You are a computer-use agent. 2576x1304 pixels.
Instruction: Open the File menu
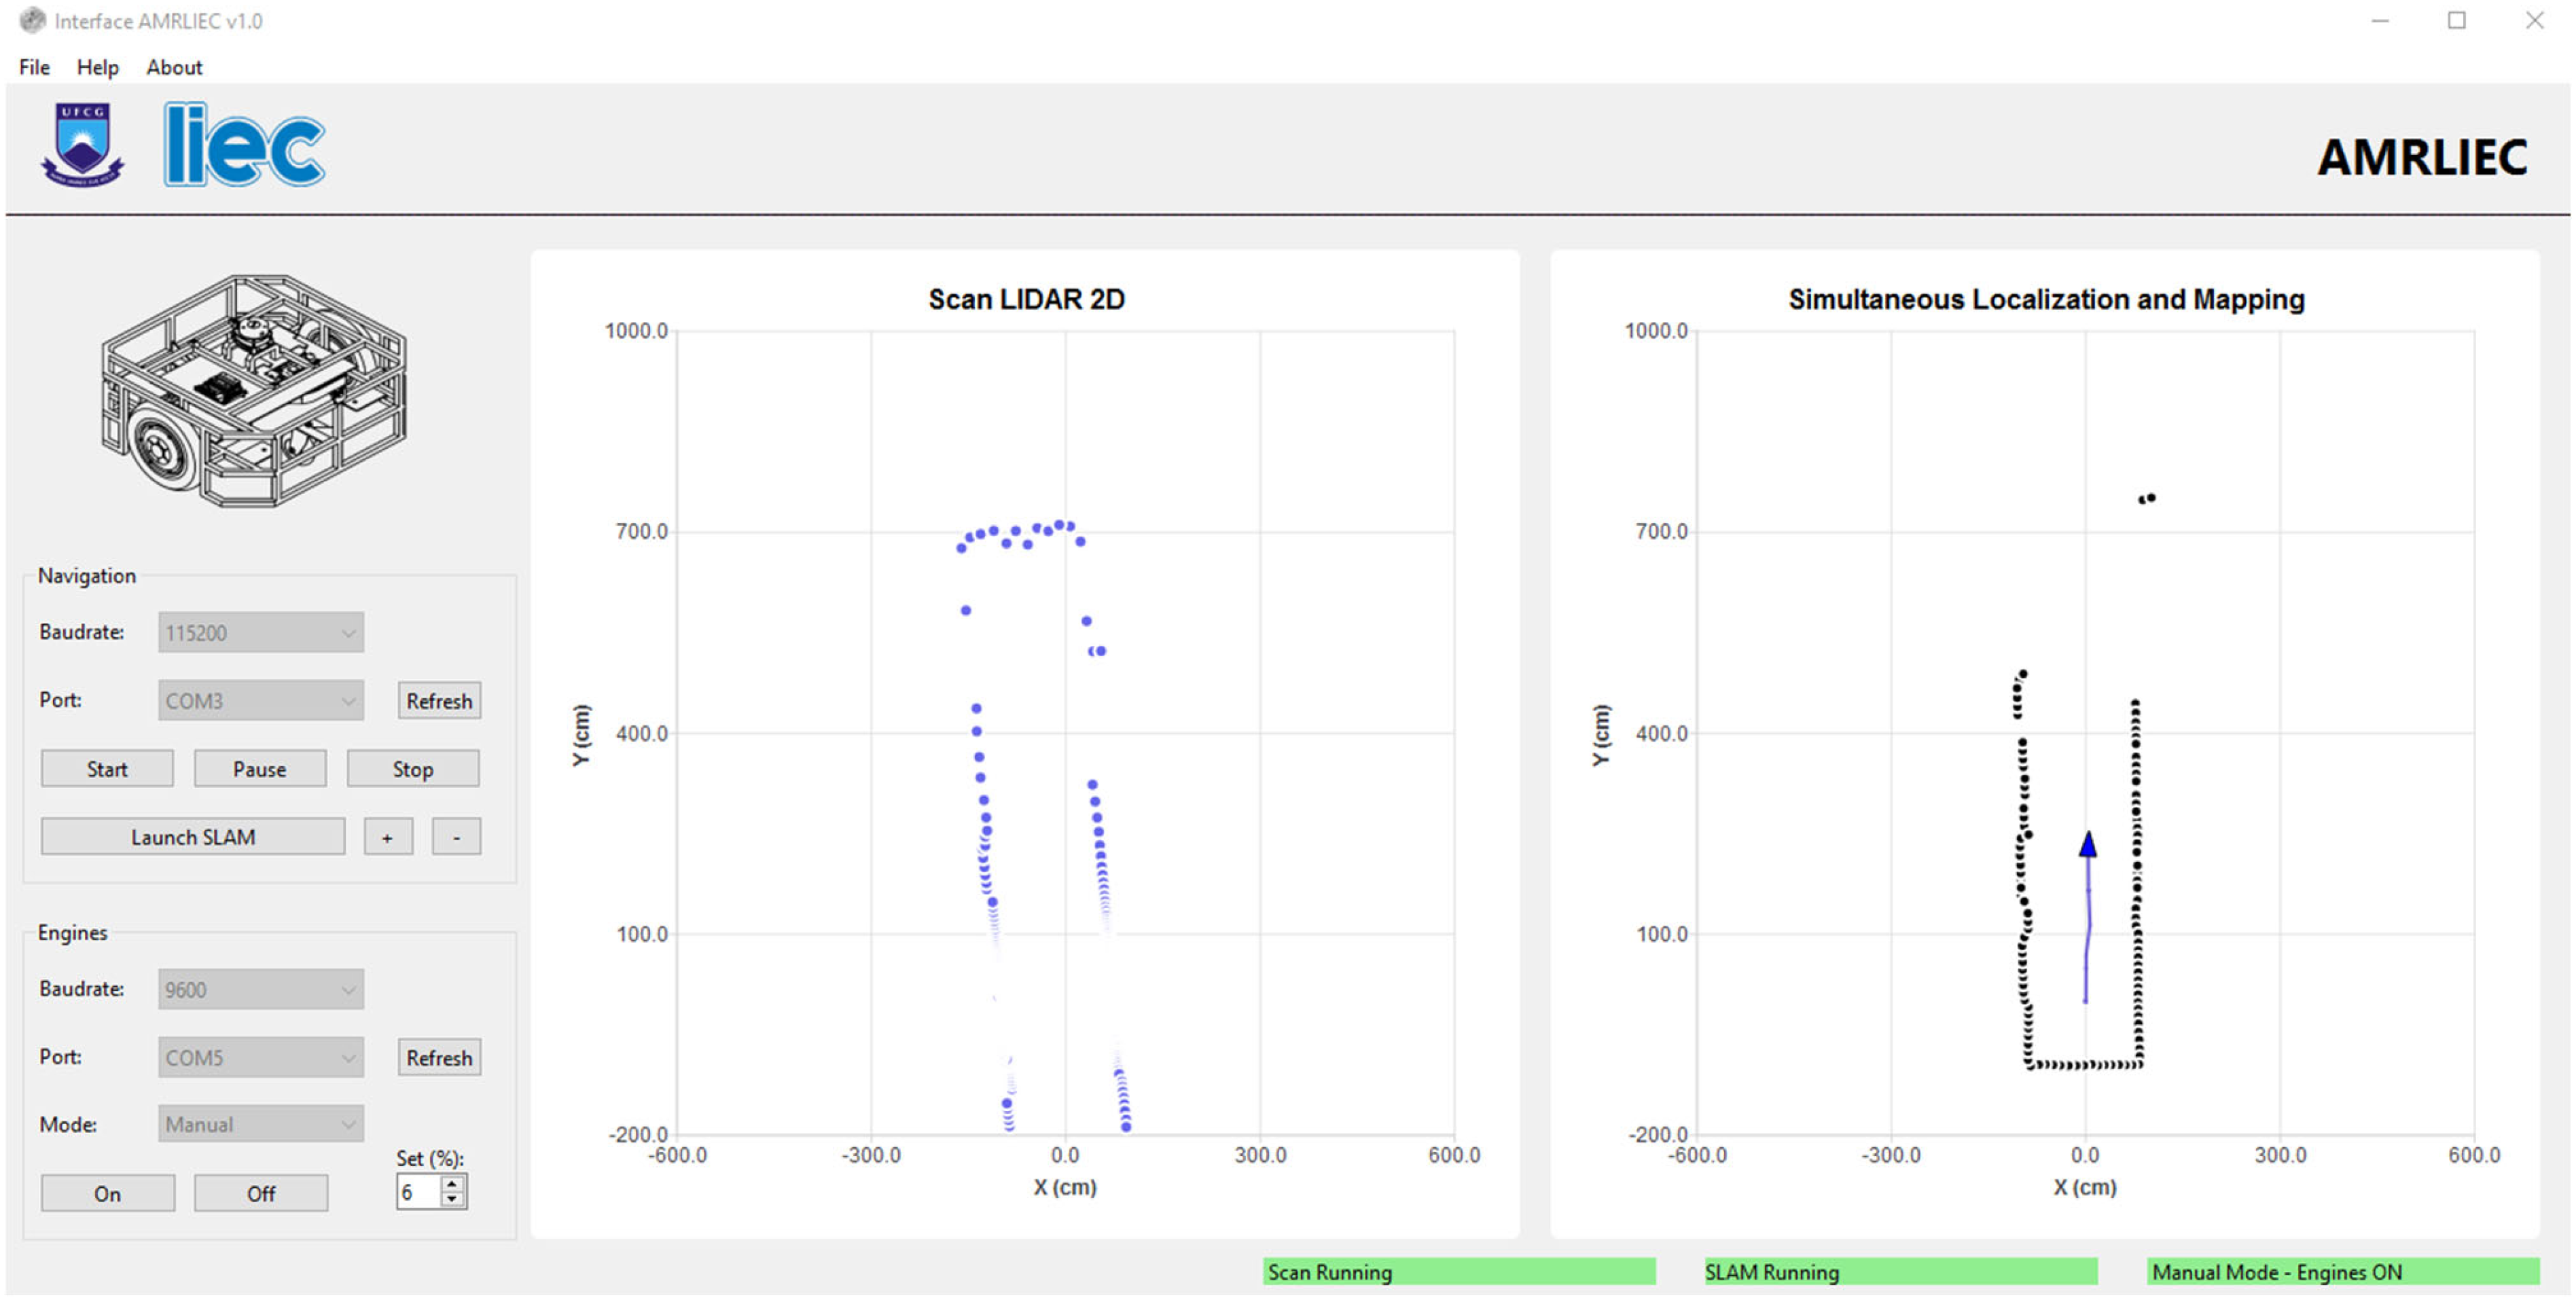(34, 67)
